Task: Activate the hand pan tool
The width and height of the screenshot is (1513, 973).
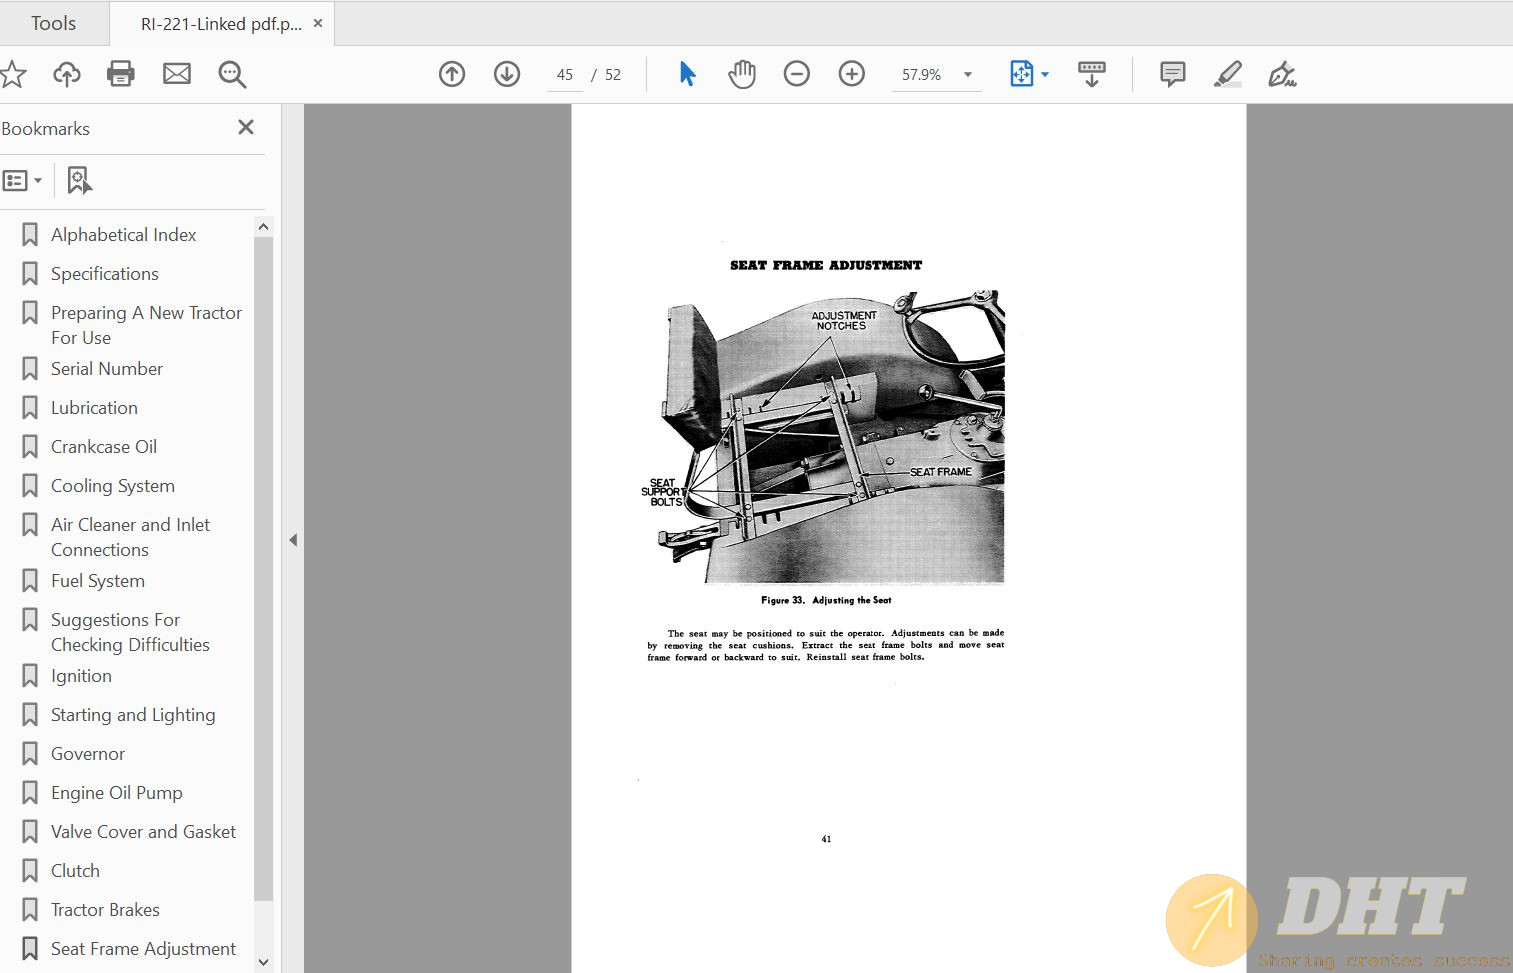Action: coord(742,74)
